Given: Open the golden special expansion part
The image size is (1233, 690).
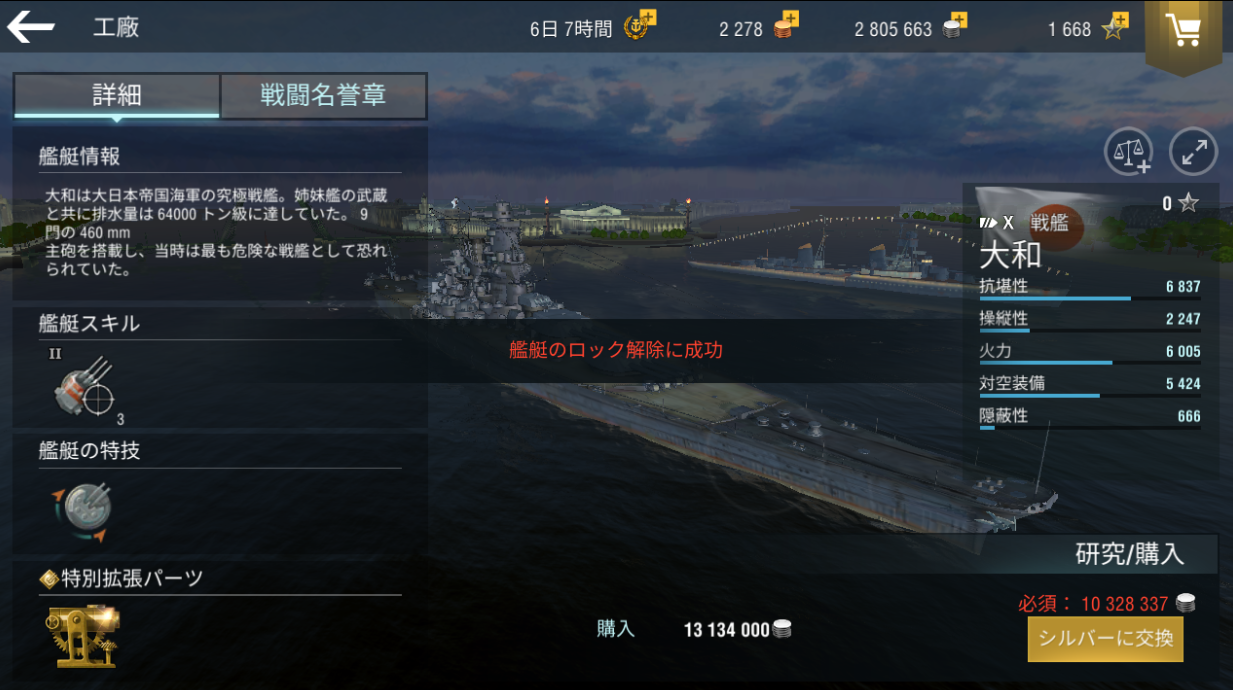Looking at the screenshot, I should pyautogui.click(x=83, y=636).
